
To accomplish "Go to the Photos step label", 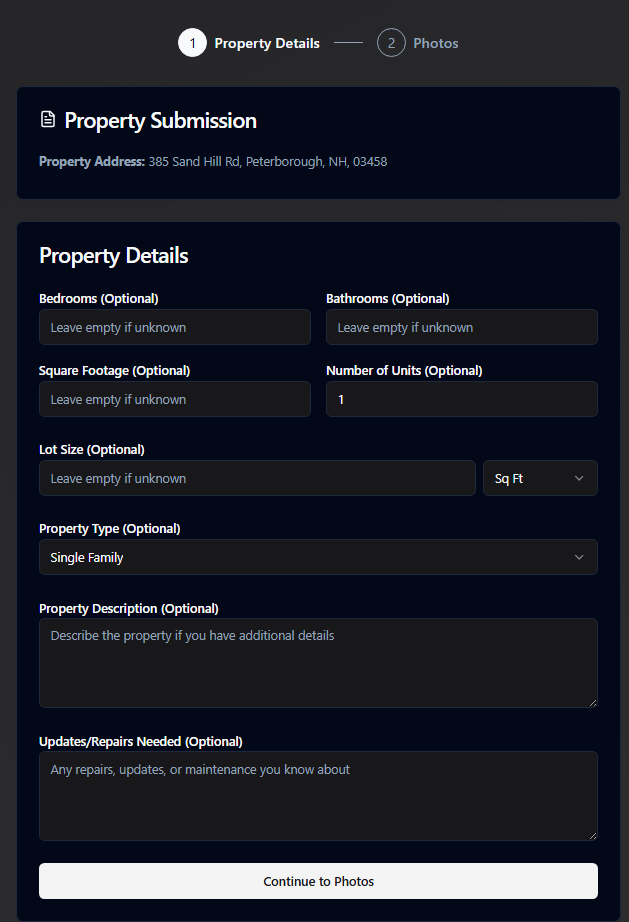I will point(435,43).
